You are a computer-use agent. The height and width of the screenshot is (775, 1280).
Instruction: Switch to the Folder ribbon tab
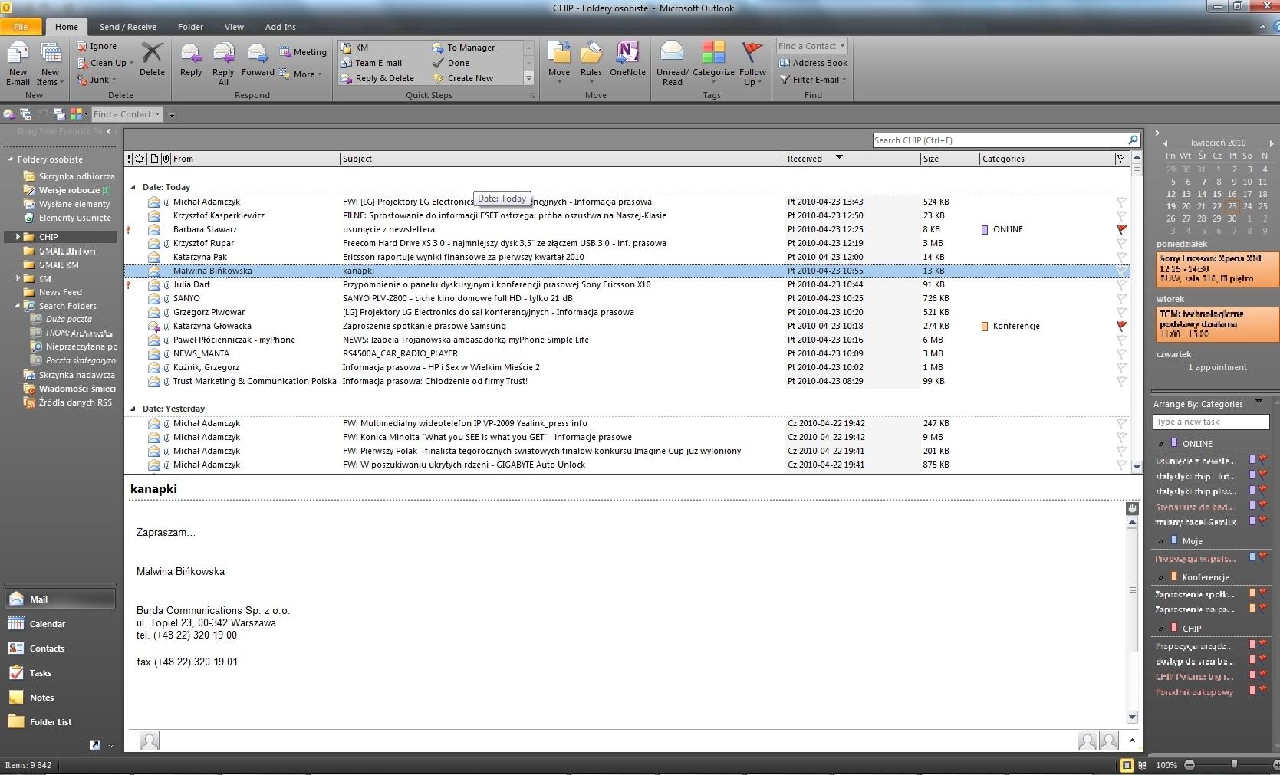190,27
